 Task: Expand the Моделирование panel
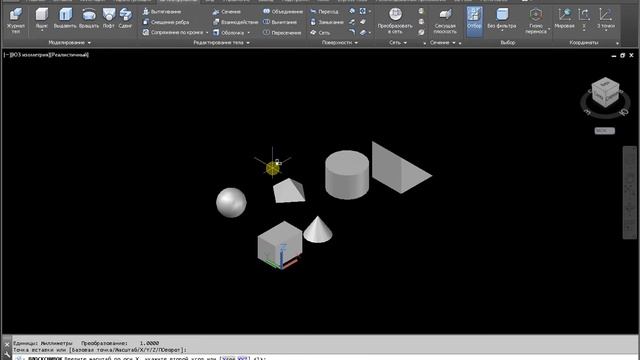(69, 42)
